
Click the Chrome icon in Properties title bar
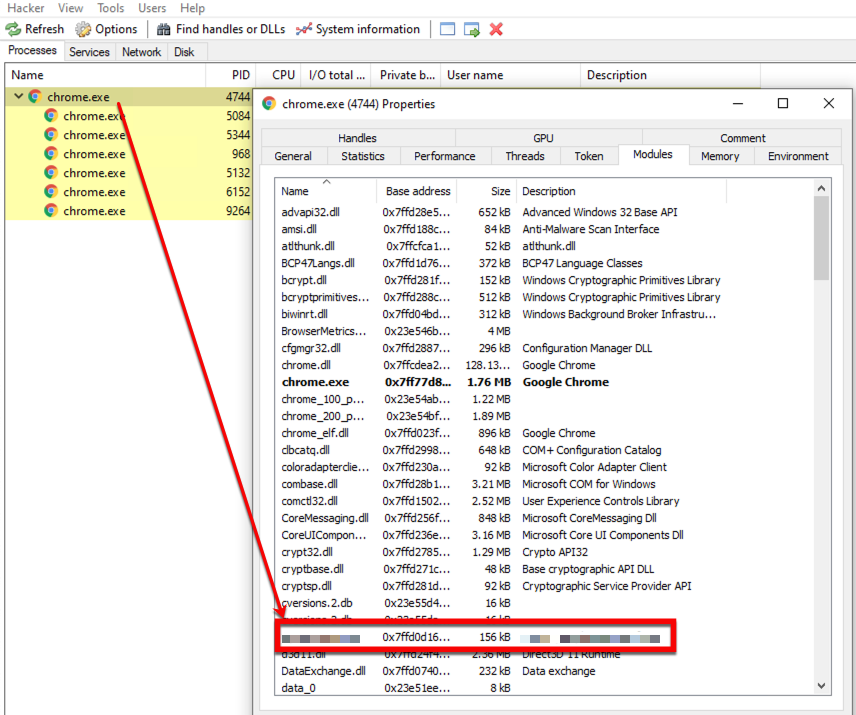[269, 104]
